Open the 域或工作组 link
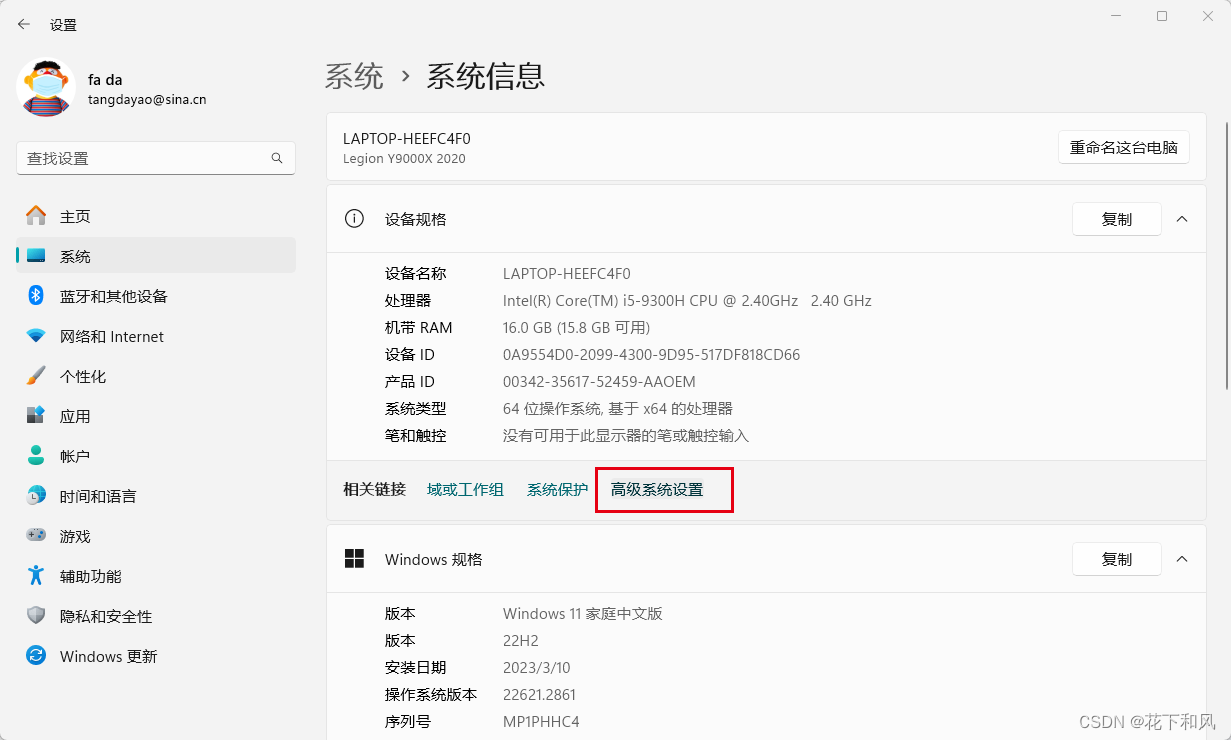The image size is (1231, 740). (x=465, y=490)
